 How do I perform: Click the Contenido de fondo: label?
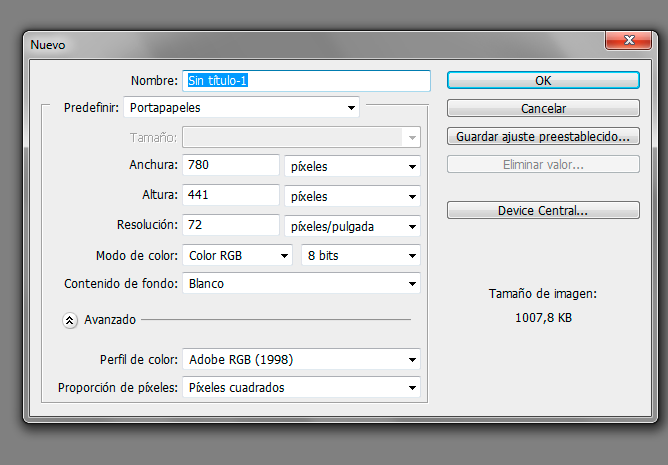pyautogui.click(x=121, y=283)
